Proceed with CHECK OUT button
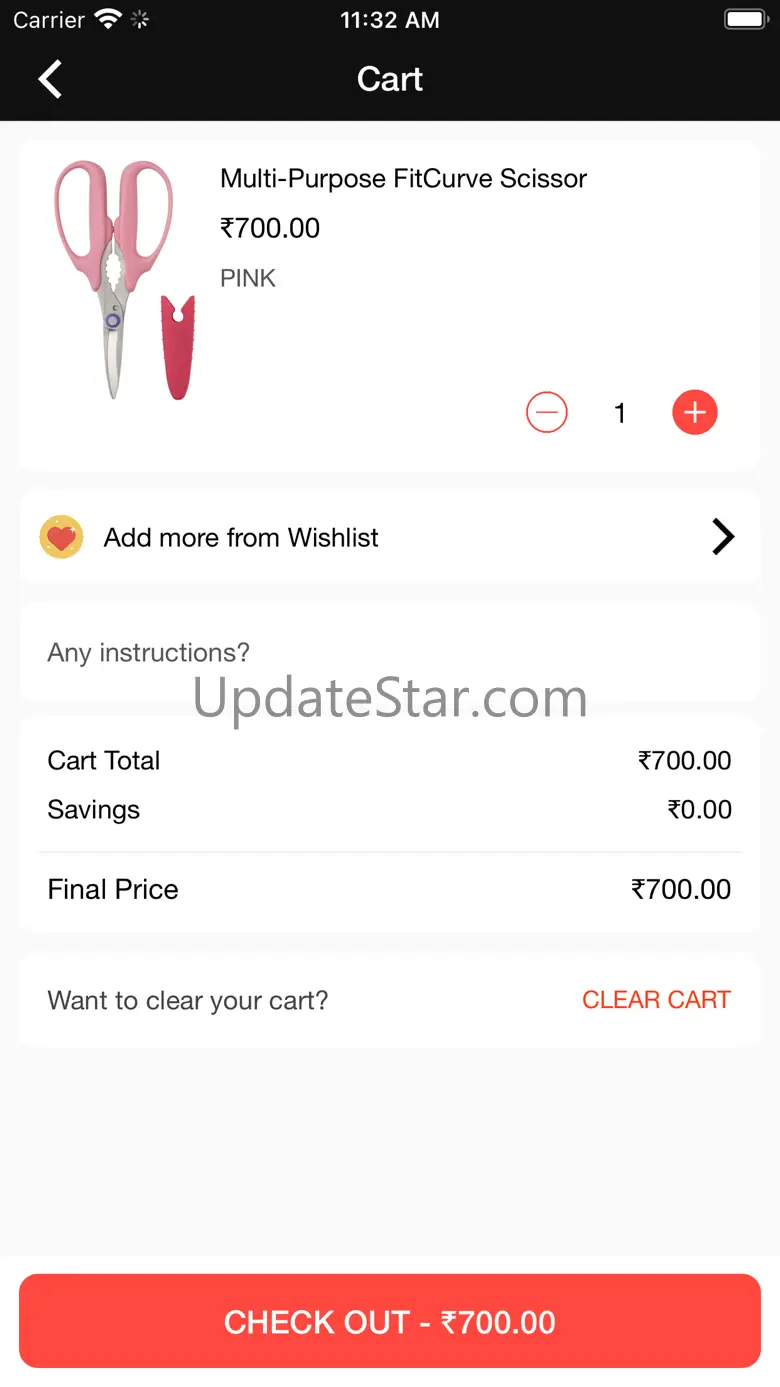This screenshot has height=1387, width=780. pos(390,1321)
